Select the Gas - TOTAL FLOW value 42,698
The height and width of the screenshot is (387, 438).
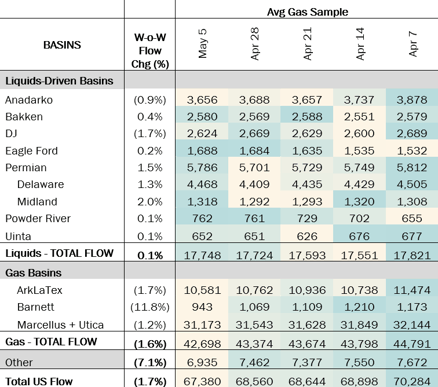tap(202, 344)
